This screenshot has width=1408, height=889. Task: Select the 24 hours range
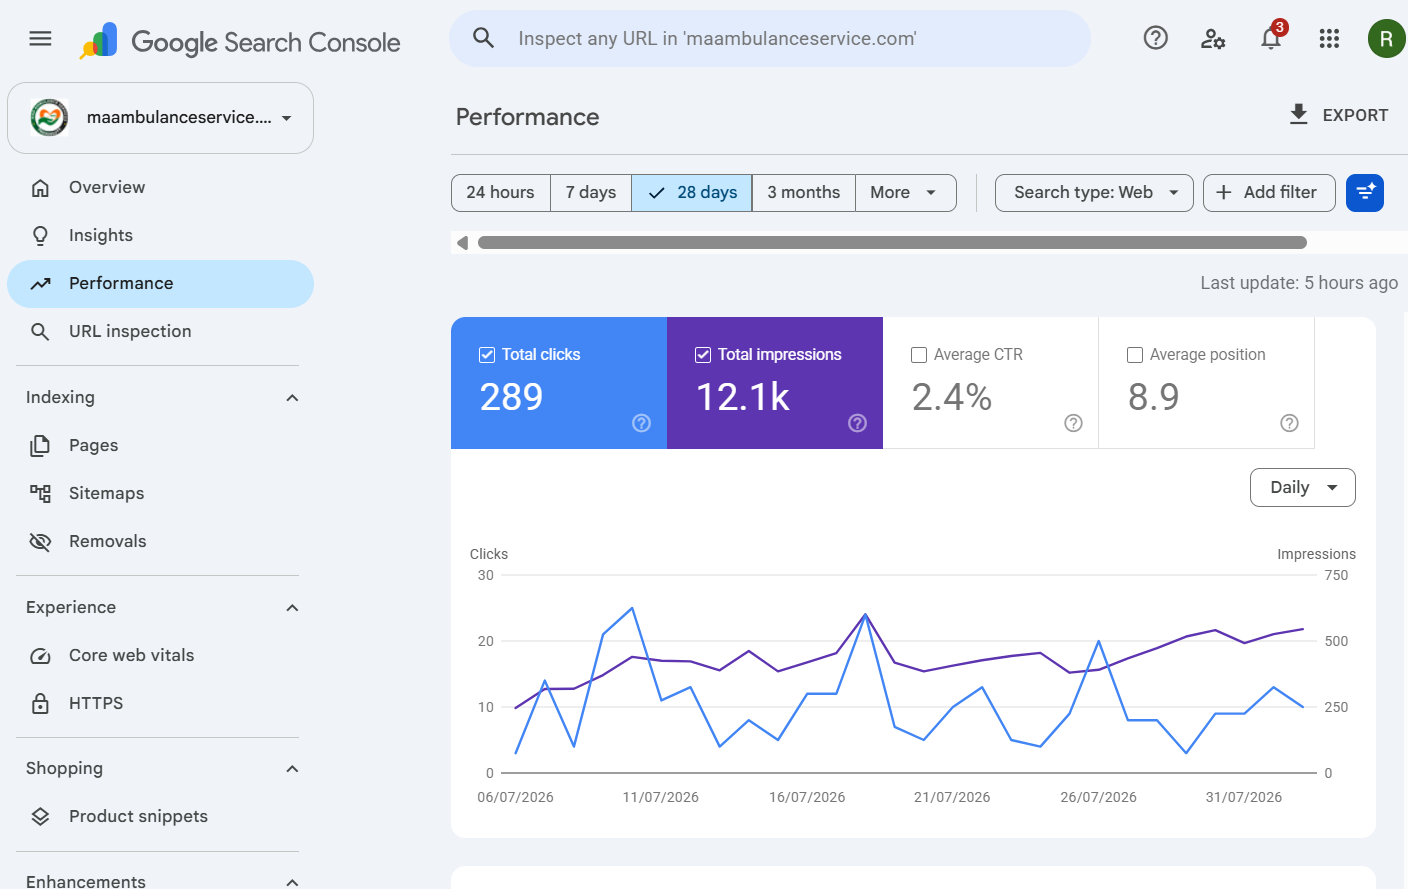pyautogui.click(x=500, y=193)
